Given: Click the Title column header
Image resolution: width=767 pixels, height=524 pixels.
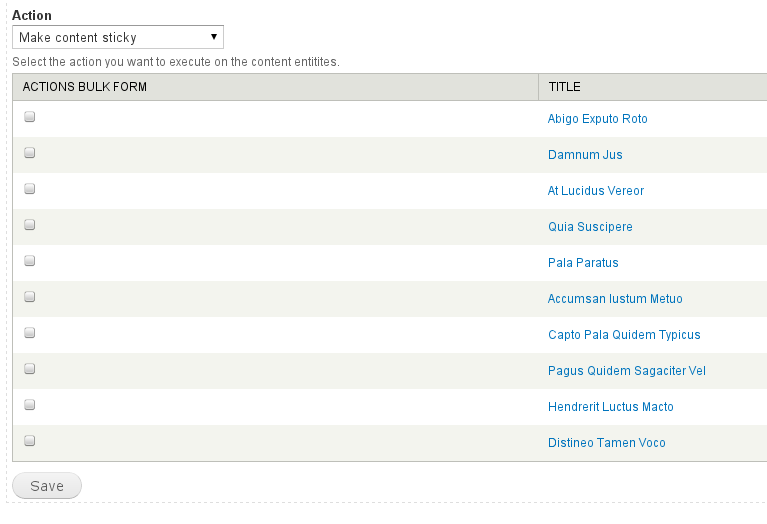Looking at the screenshot, I should [x=565, y=87].
